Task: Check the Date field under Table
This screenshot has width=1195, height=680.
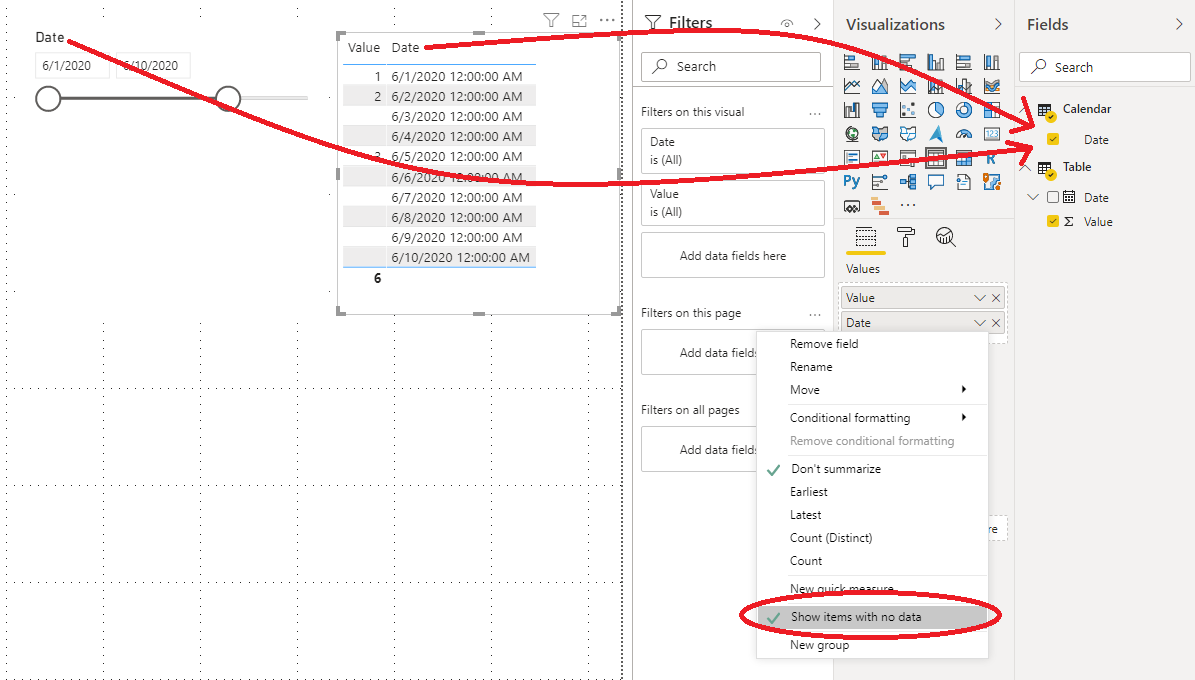Action: tap(1052, 197)
